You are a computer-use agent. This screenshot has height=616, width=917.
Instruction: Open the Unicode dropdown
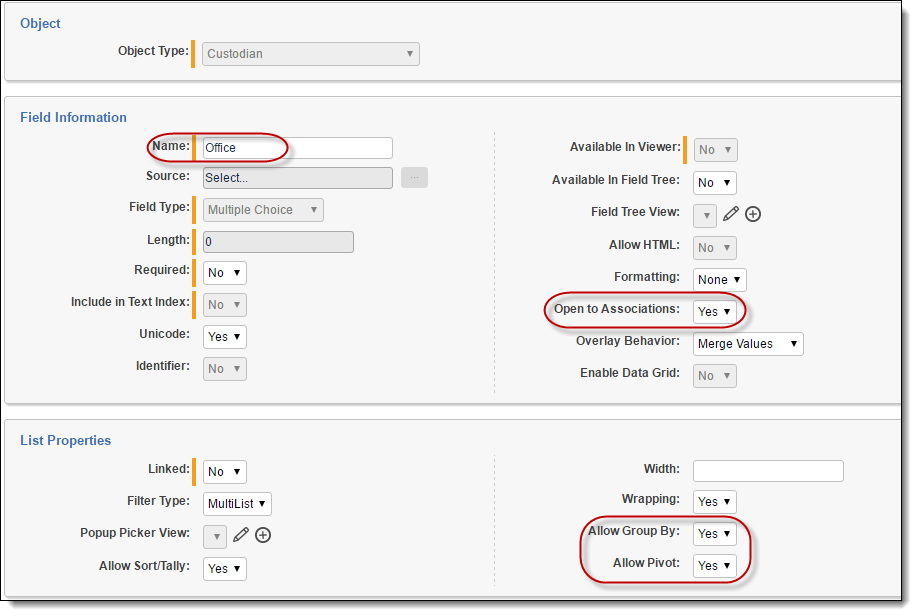point(224,337)
